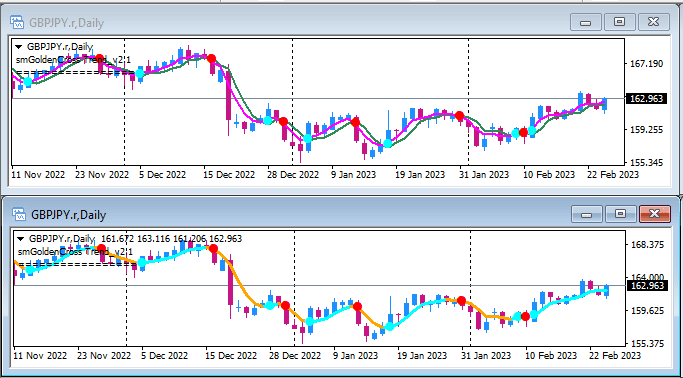Image resolution: width=683 pixels, height=378 pixels.
Task: Click the red signal dot at 15 Dec 2022 in lower chart
Action: 213,249
